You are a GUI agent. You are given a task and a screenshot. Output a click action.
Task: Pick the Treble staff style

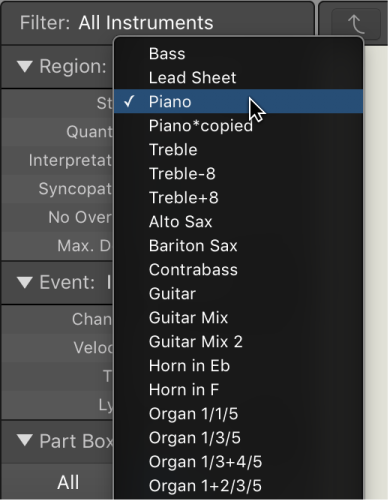(238, 150)
